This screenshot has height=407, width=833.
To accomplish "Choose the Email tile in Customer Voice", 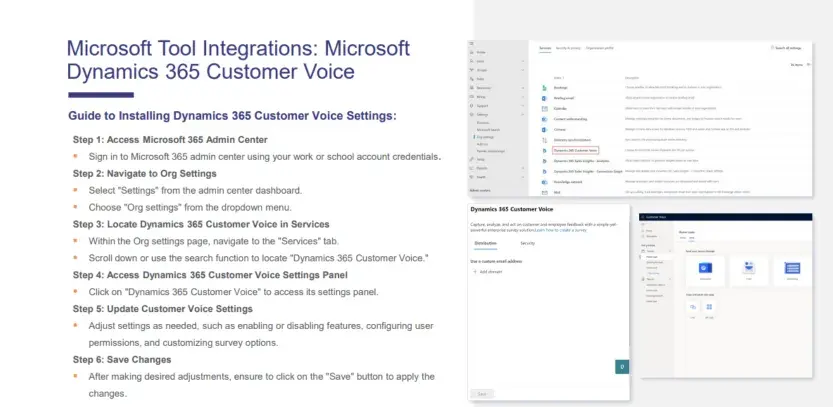I will coord(749,270).
